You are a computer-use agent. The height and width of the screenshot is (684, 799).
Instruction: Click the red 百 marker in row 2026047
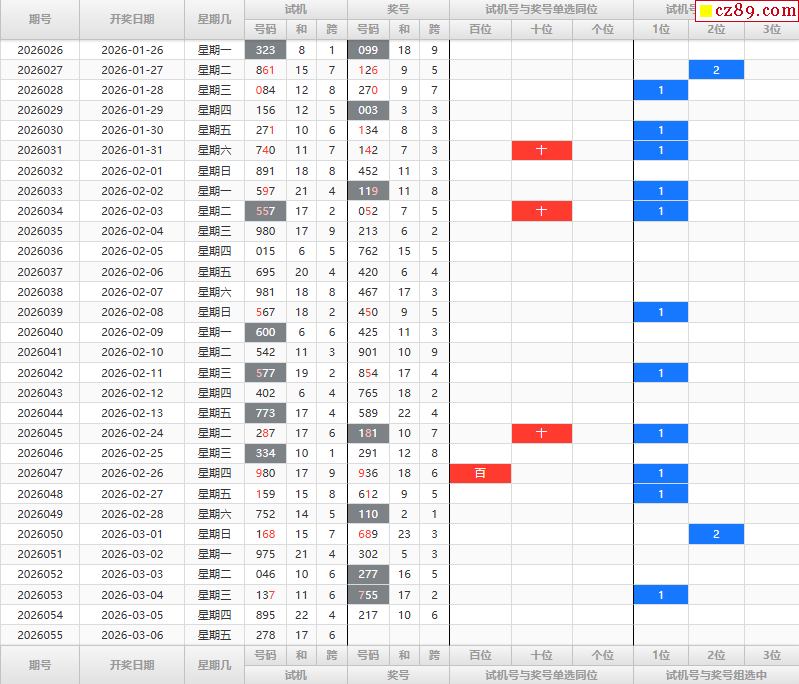coord(481,473)
